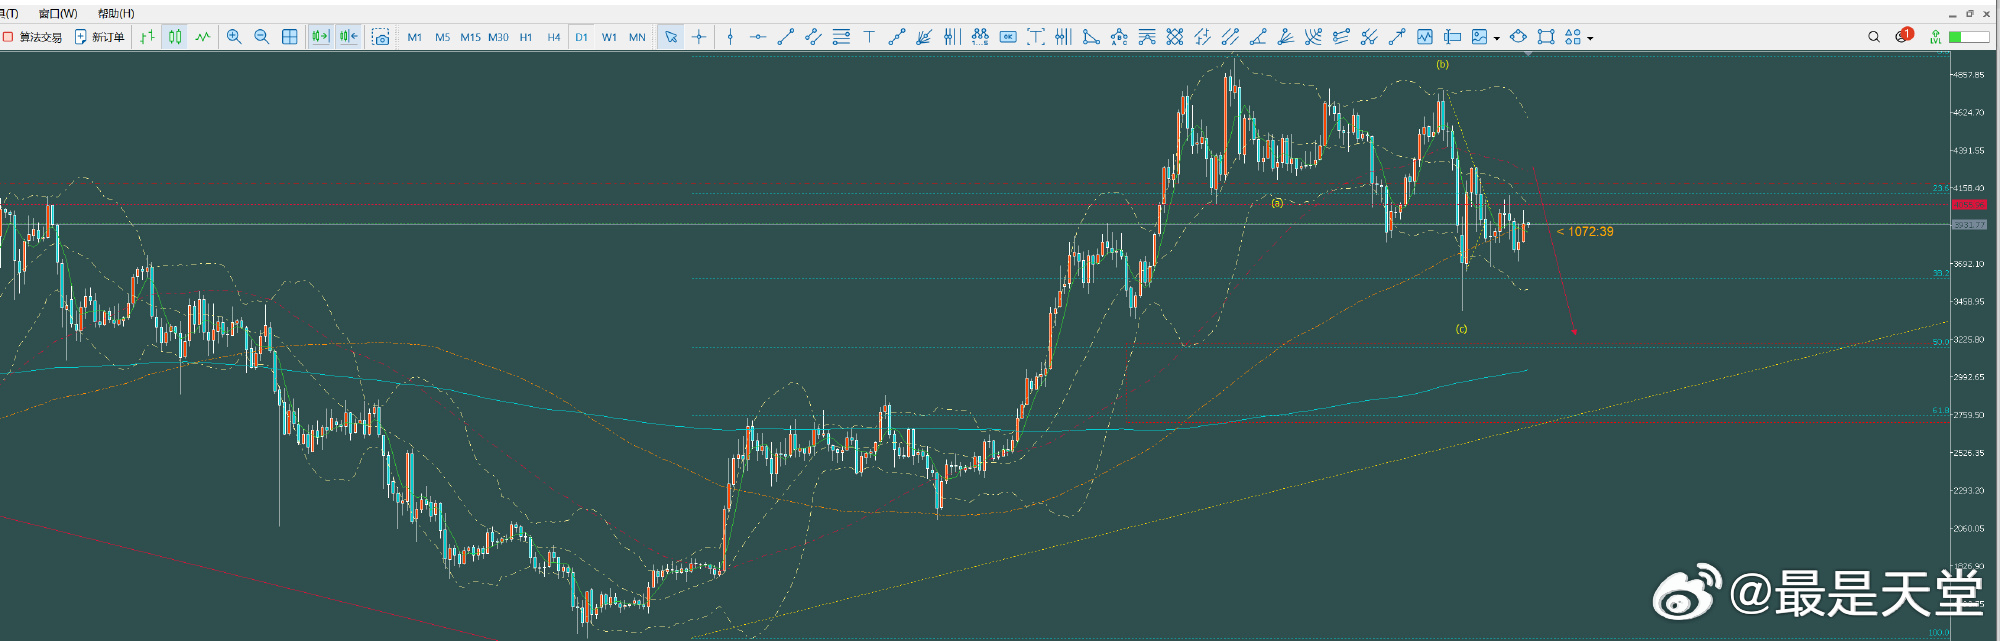Open the 新订单 new order dialog
This screenshot has width=2000, height=641.
100,37
